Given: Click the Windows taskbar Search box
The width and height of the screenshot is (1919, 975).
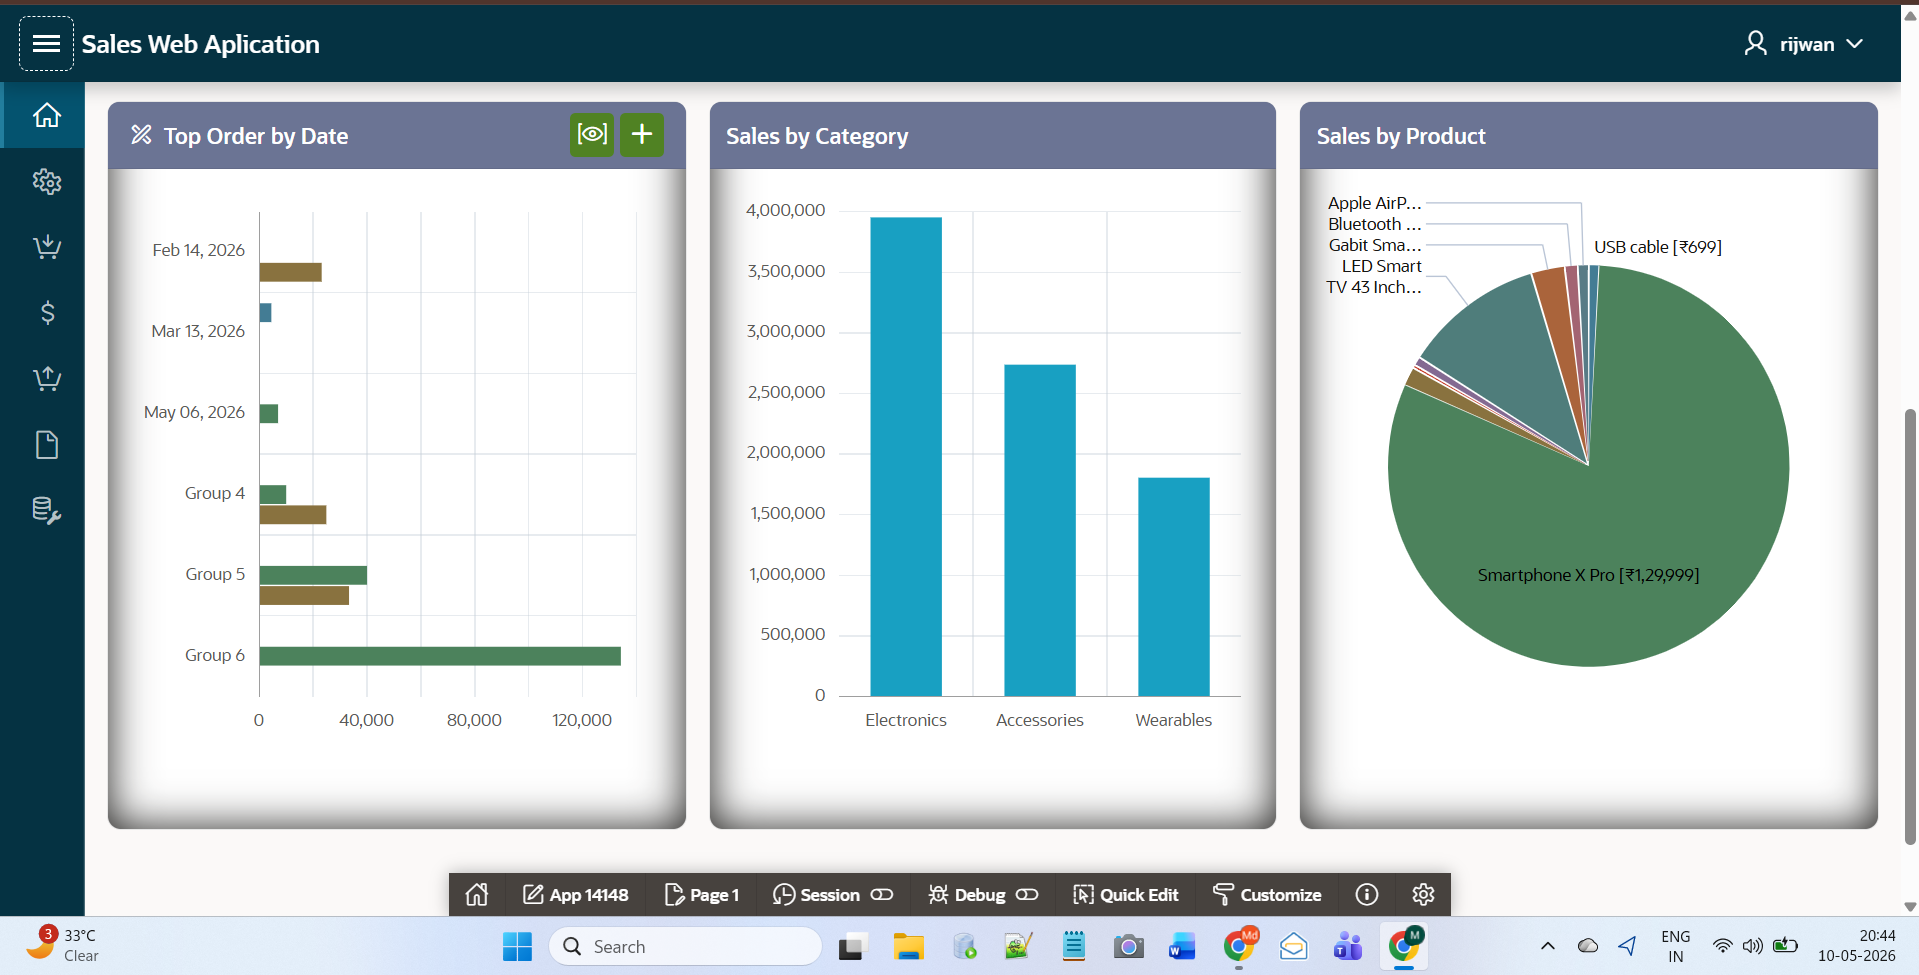Looking at the screenshot, I should tap(685, 946).
